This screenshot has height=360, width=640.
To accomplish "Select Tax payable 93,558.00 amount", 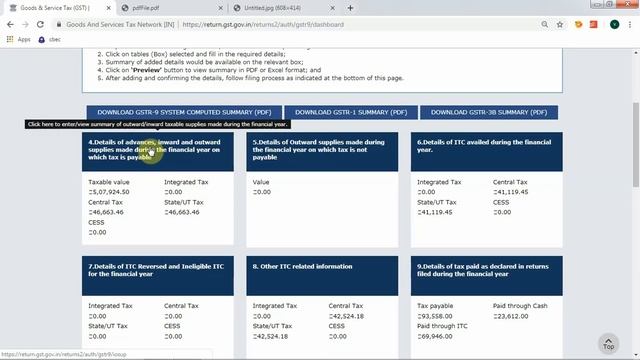I will pos(435,316).
